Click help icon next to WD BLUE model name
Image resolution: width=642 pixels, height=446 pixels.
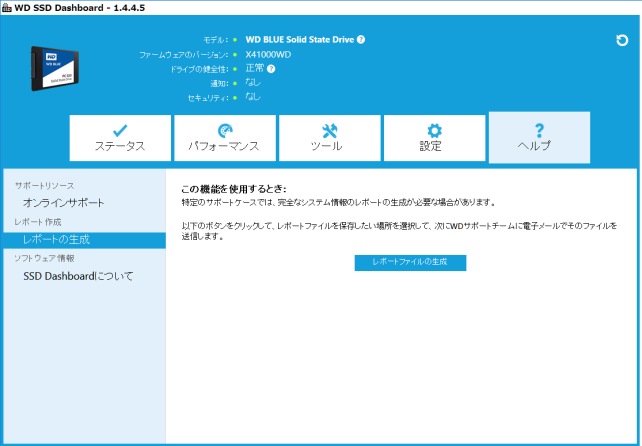coord(361,39)
